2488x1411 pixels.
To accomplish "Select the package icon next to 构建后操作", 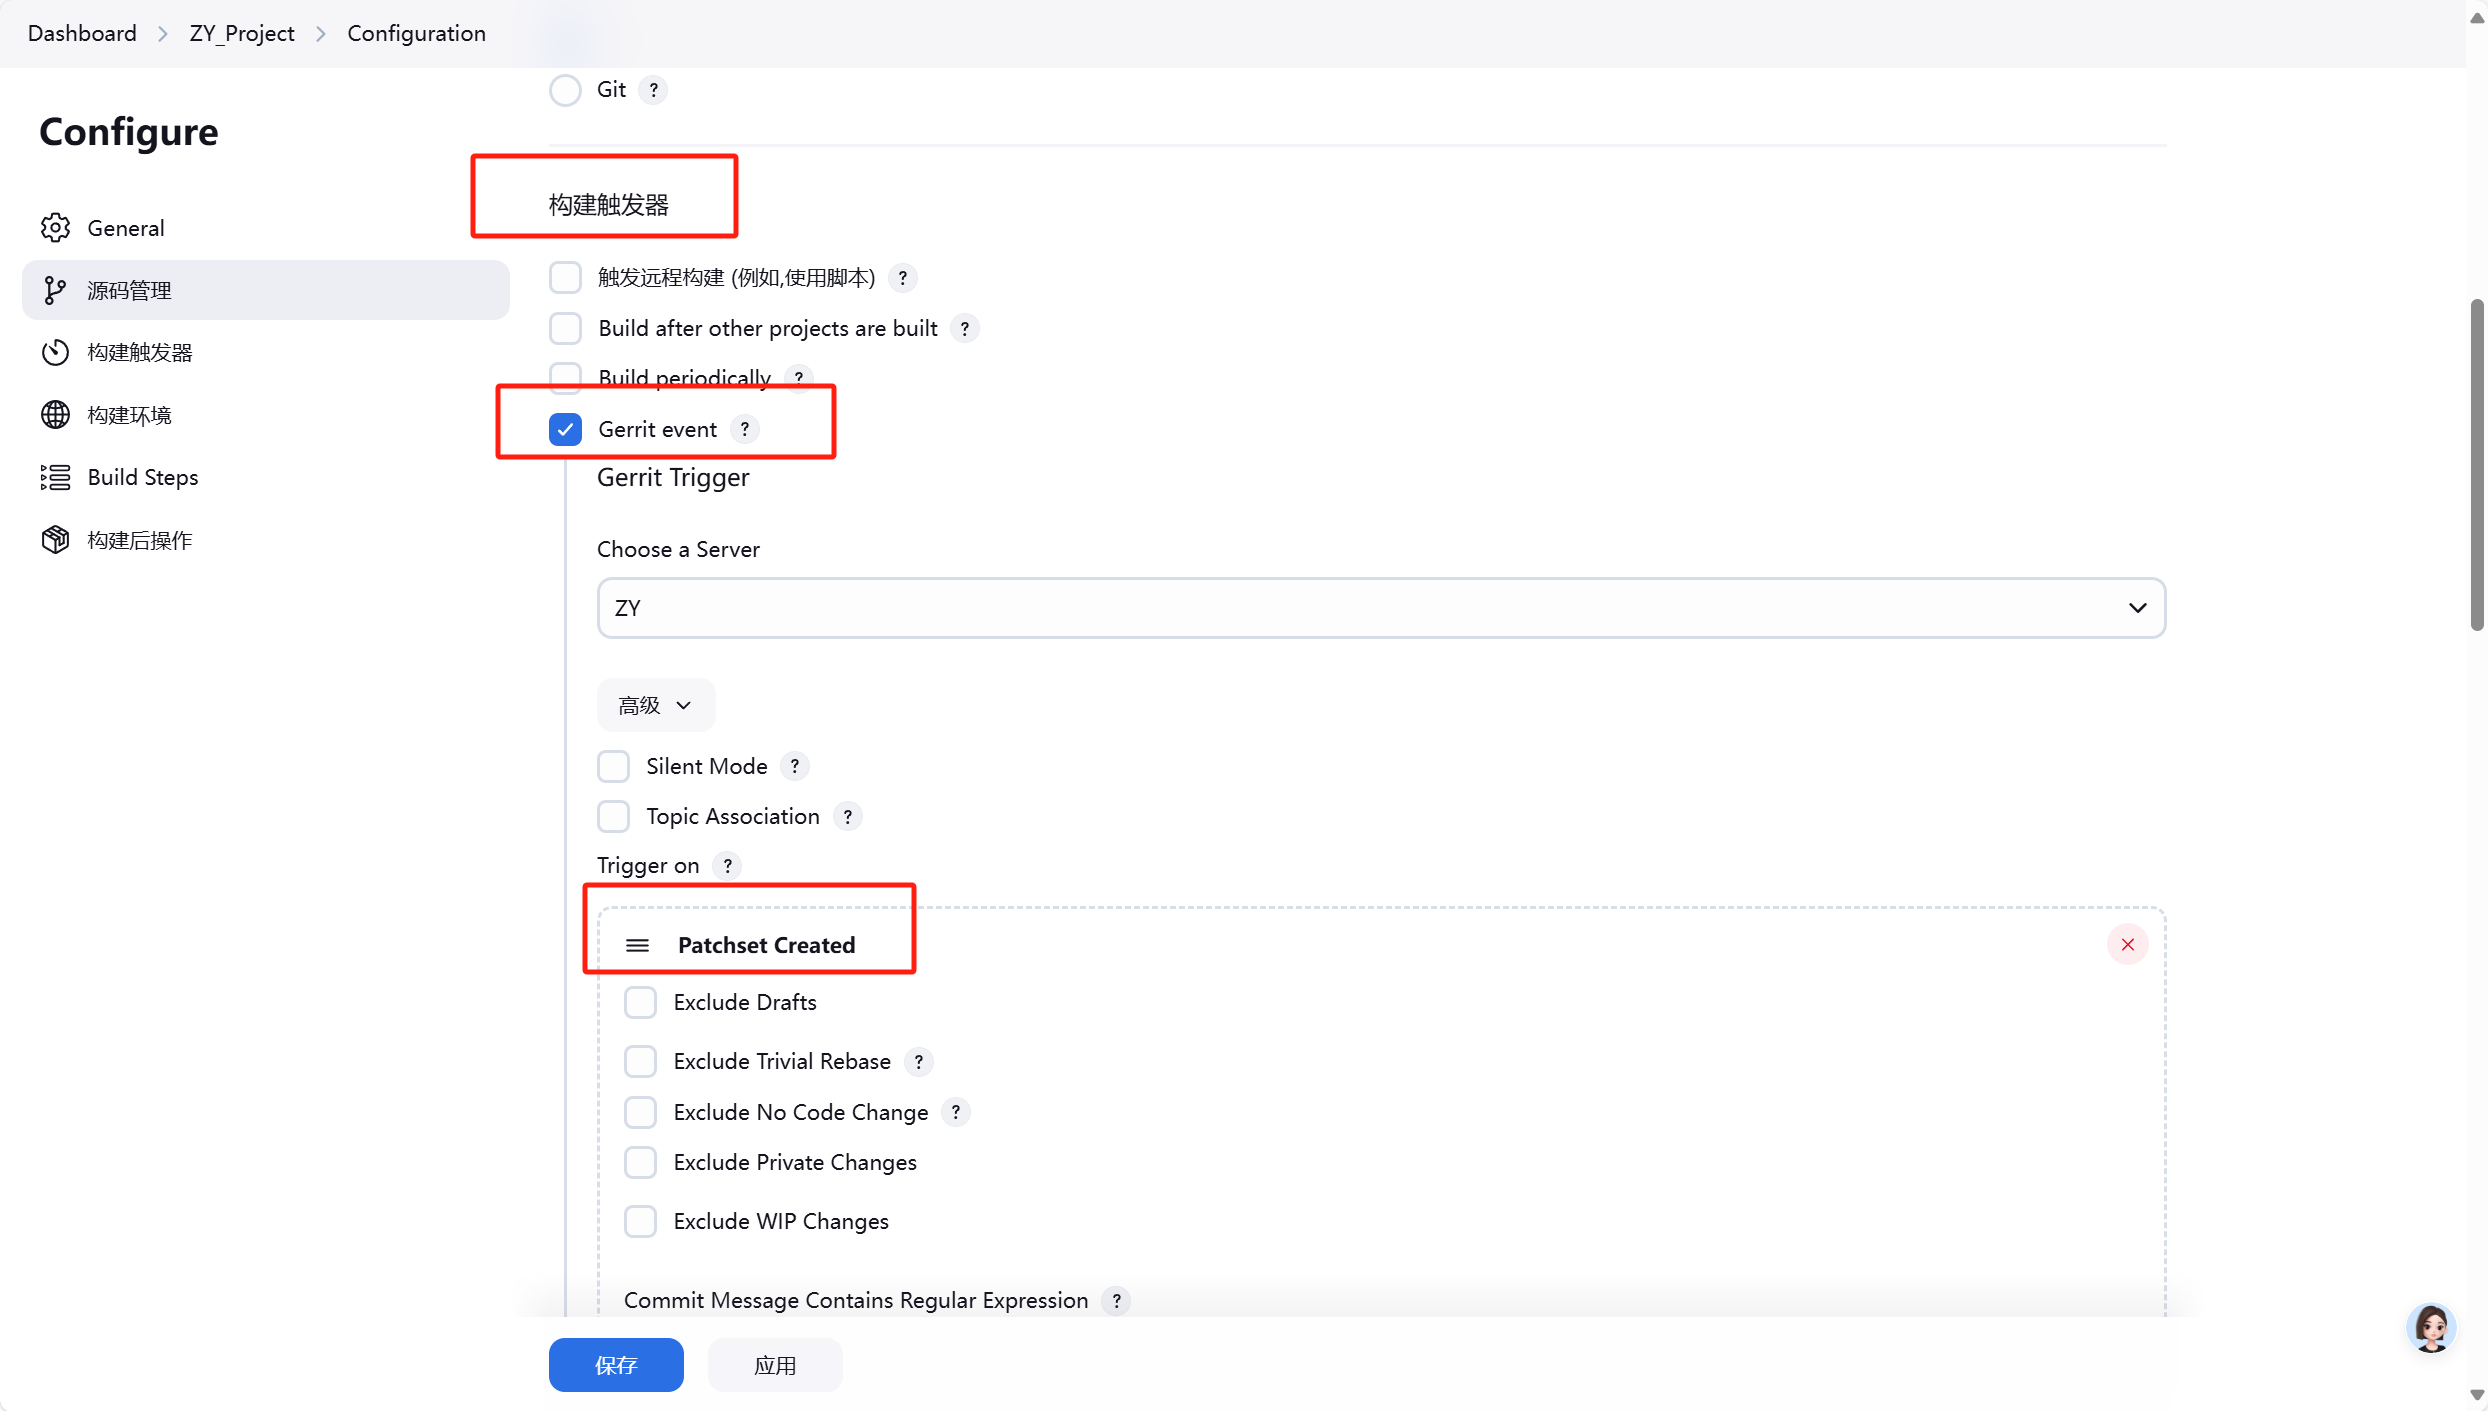I will (56, 539).
